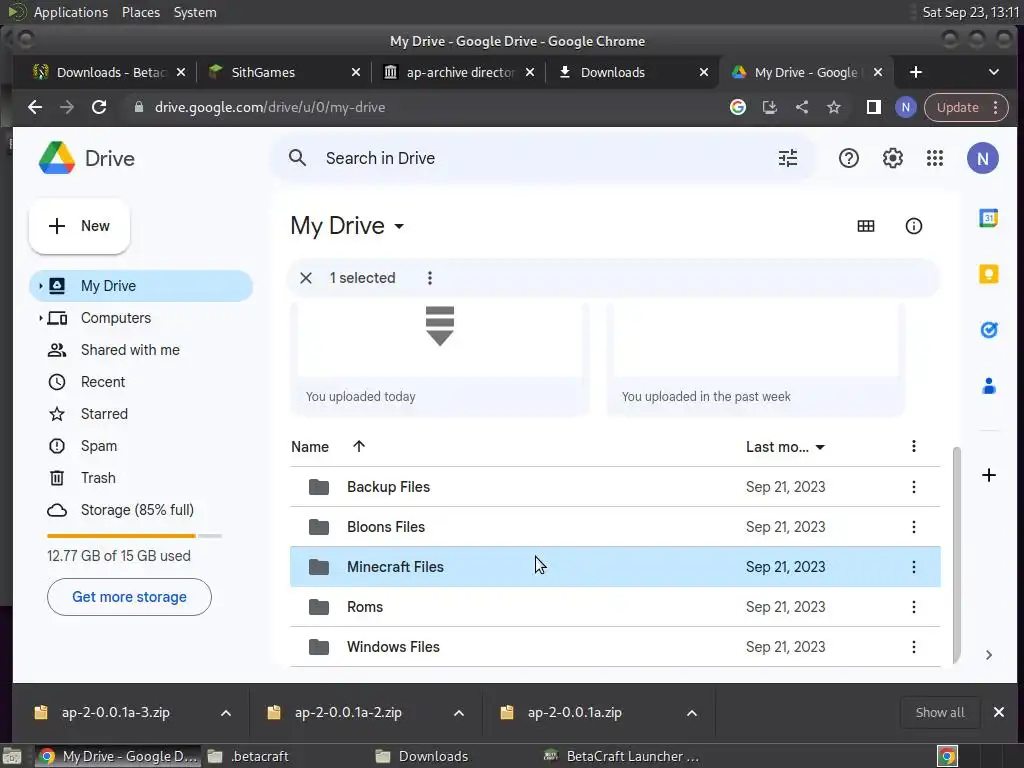This screenshot has width=1024, height=768.
Task: Open Places menu in top panel
Action: [140, 12]
